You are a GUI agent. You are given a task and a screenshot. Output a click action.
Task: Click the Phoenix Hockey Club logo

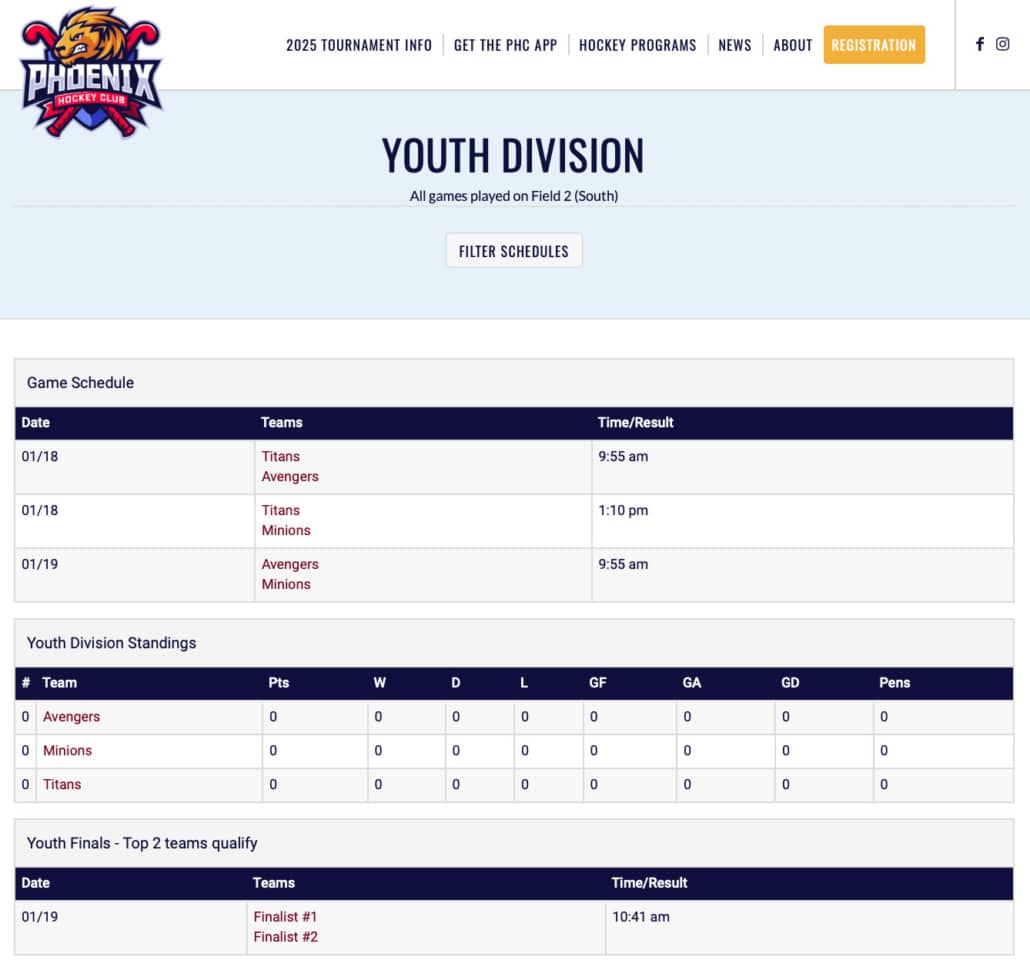pos(91,72)
